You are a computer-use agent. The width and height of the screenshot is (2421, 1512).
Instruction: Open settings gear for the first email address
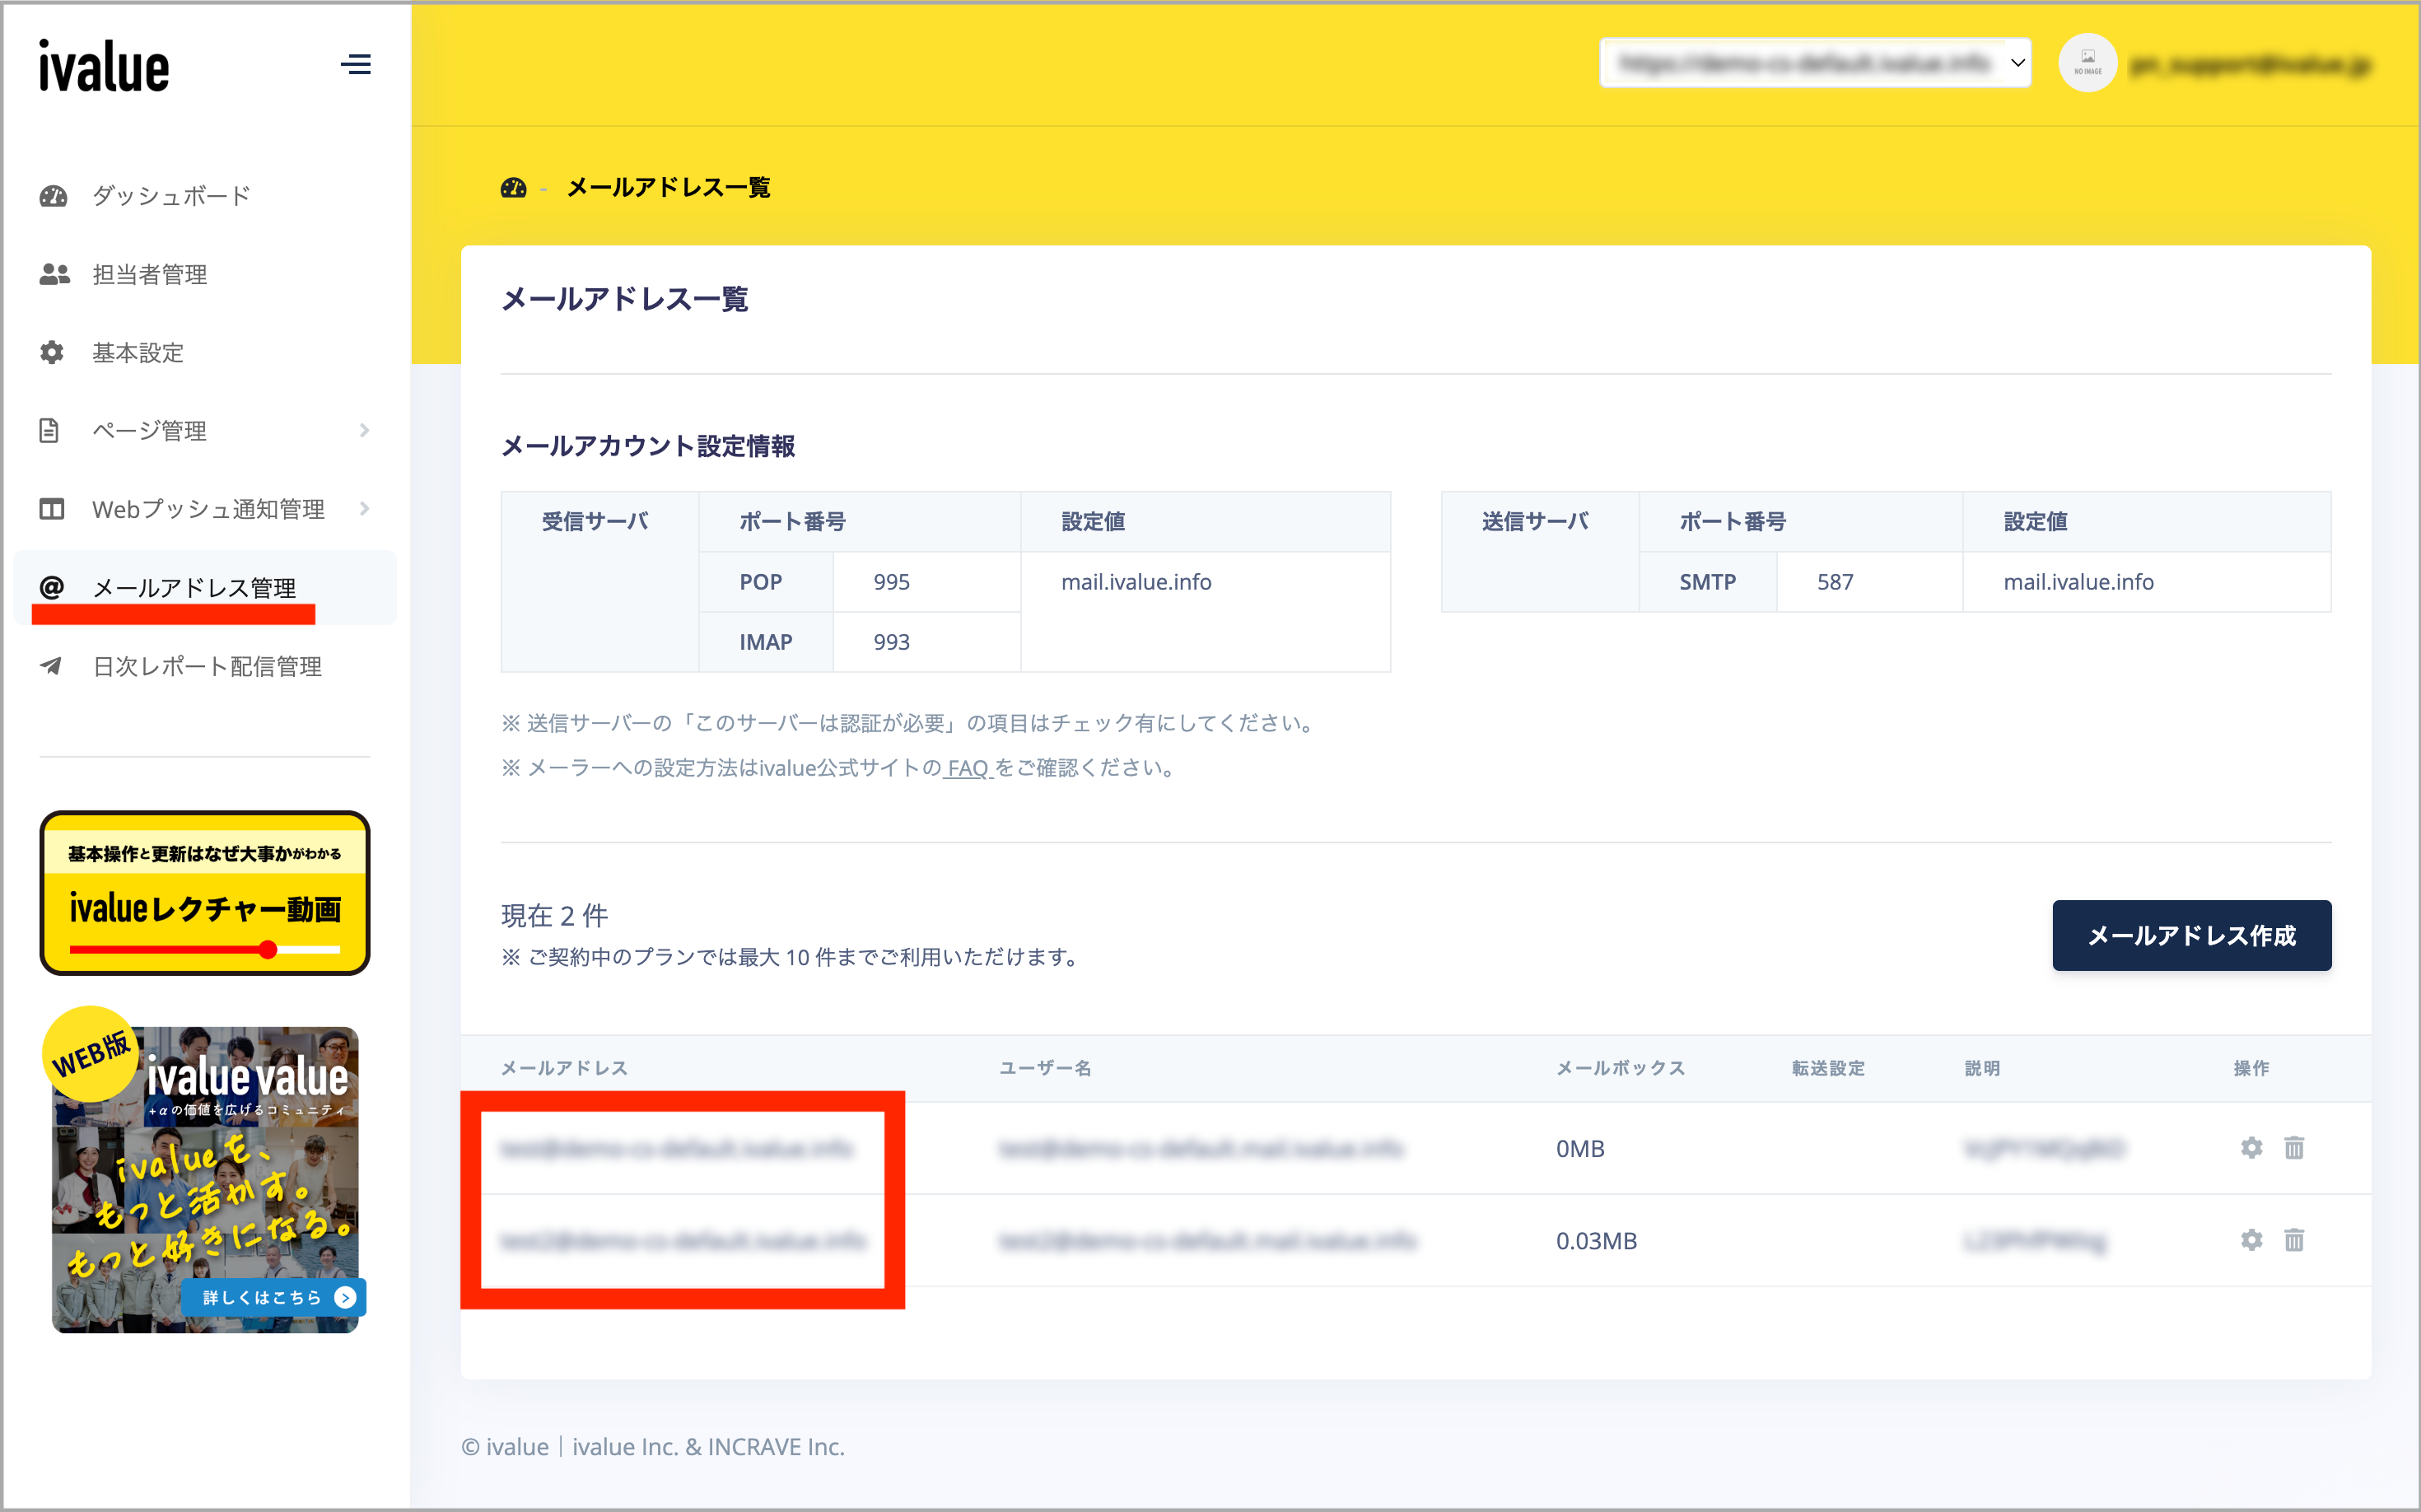(2252, 1148)
